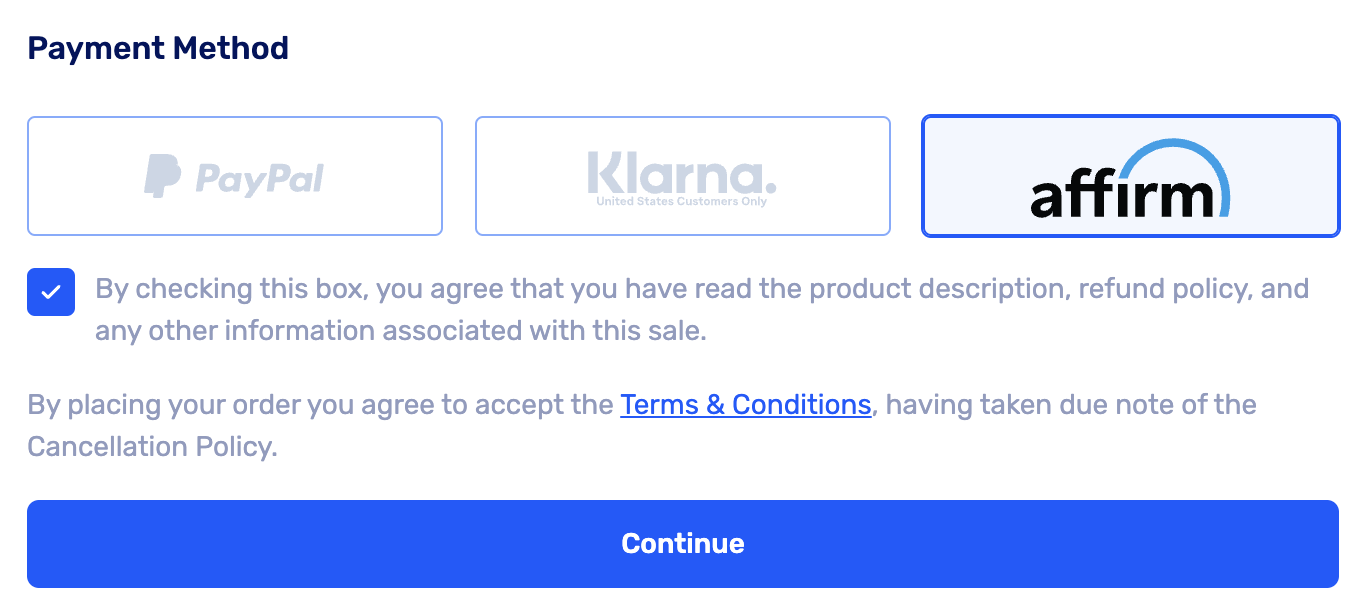The image size is (1364, 612).
Task: Choose Klarna as the payment option
Action: pos(682,176)
